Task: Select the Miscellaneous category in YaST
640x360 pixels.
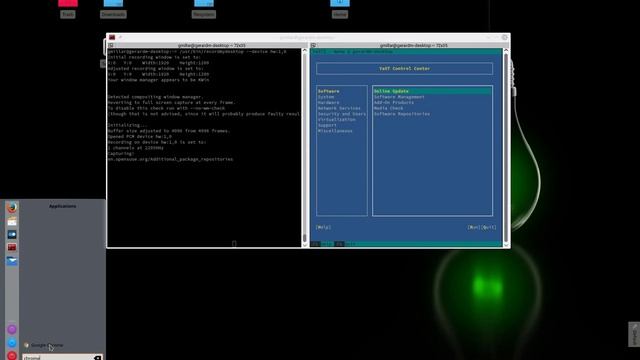Action: [x=335, y=131]
